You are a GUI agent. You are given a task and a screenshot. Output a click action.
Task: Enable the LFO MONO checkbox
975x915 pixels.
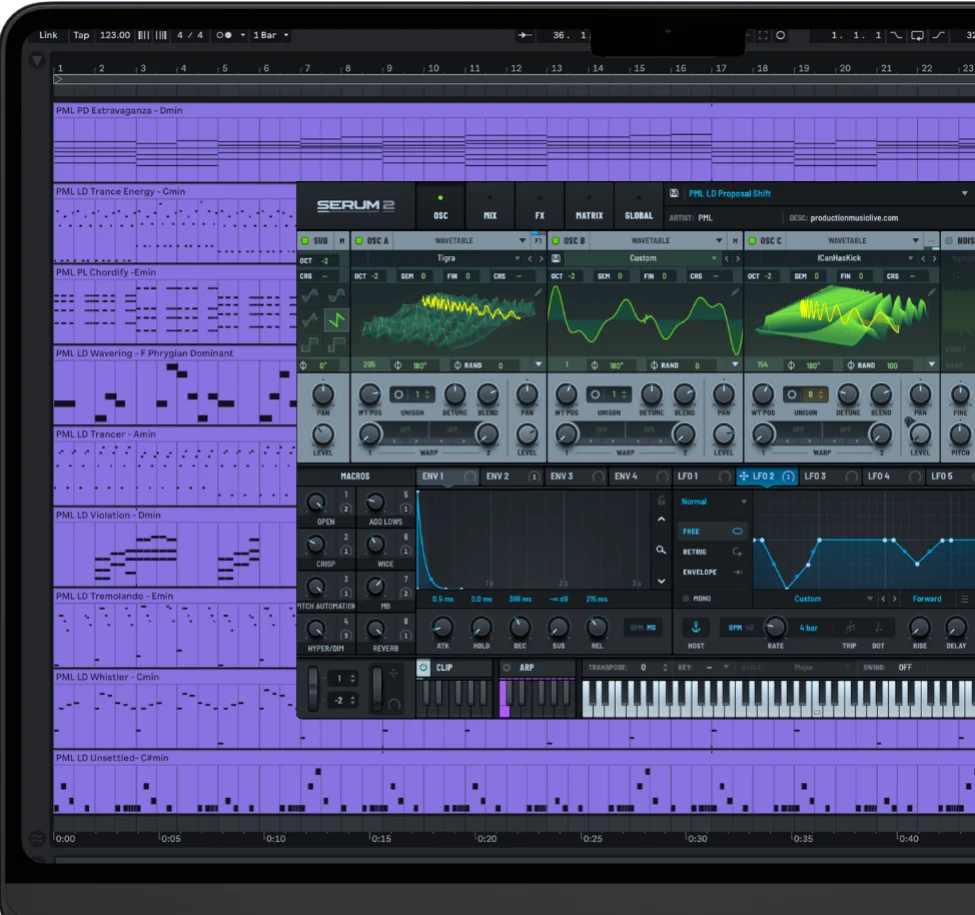[x=685, y=599]
